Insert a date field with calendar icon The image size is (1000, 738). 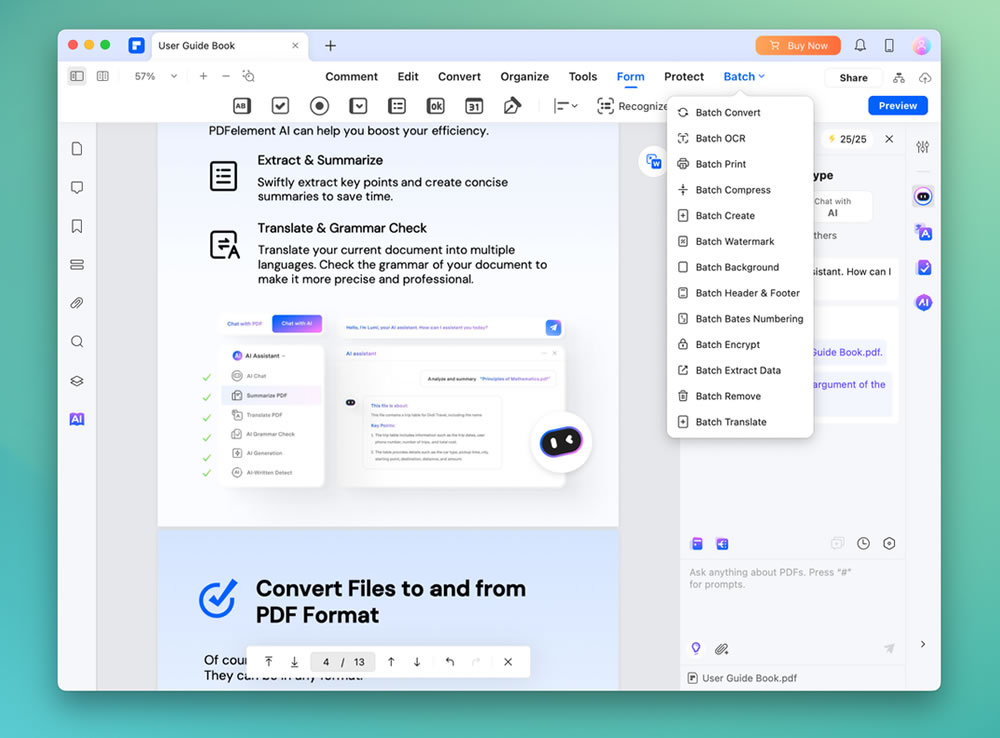(474, 106)
